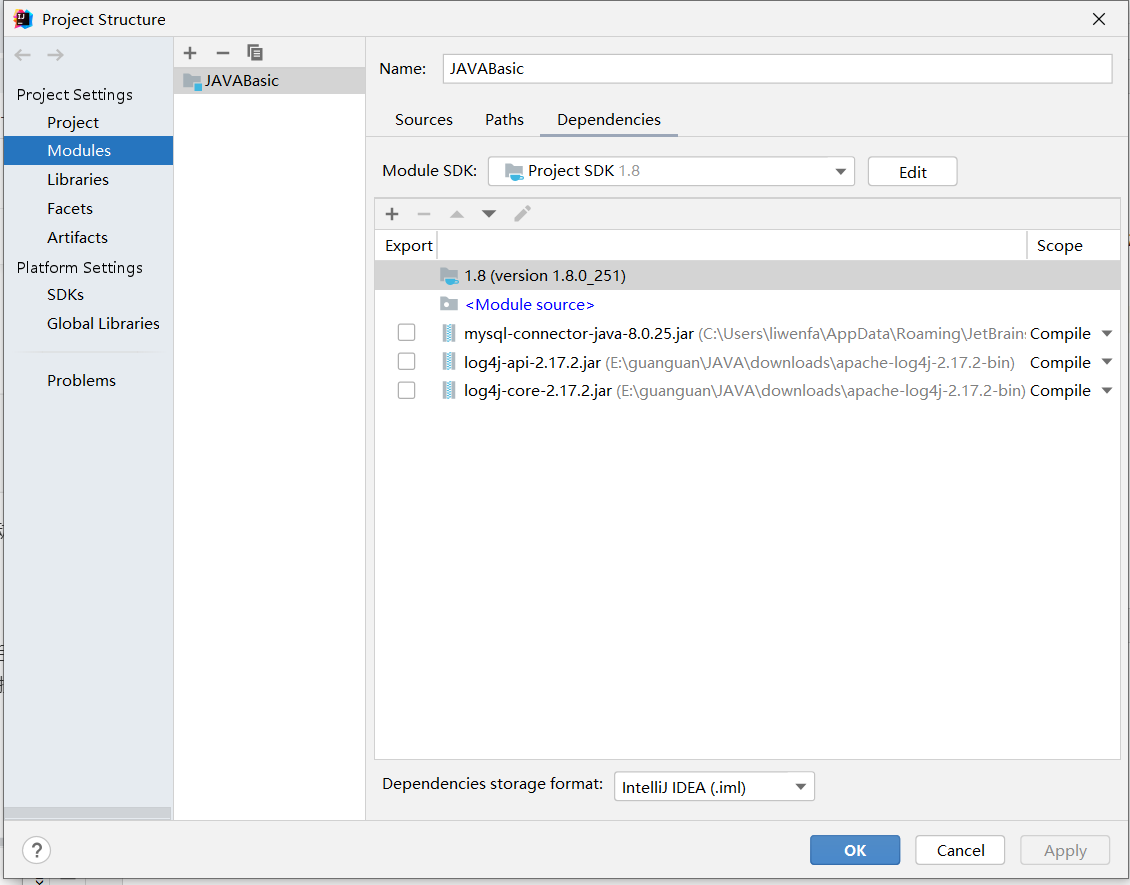Switch to the Paths tab
Screen dimensions: 1130x885
click(x=504, y=120)
